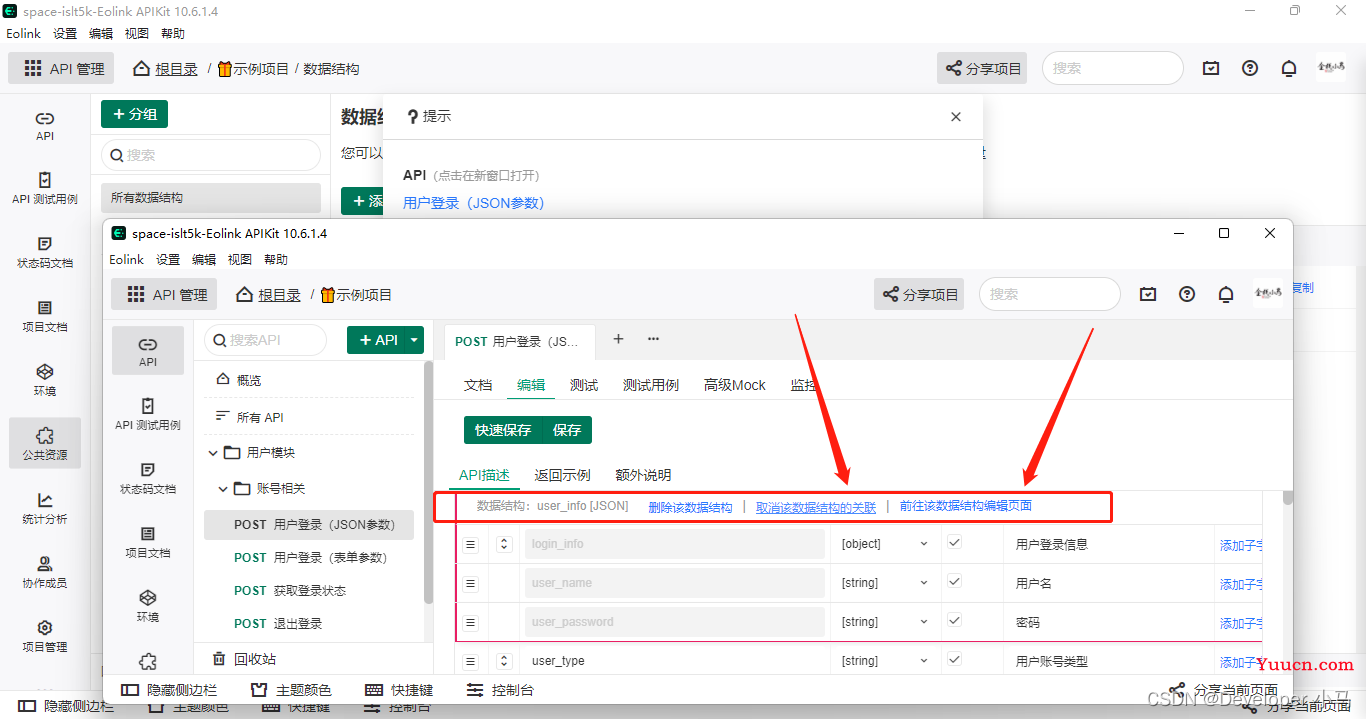Select 公共资源 in back window sidebar
The height and width of the screenshot is (719, 1366).
pyautogui.click(x=45, y=444)
